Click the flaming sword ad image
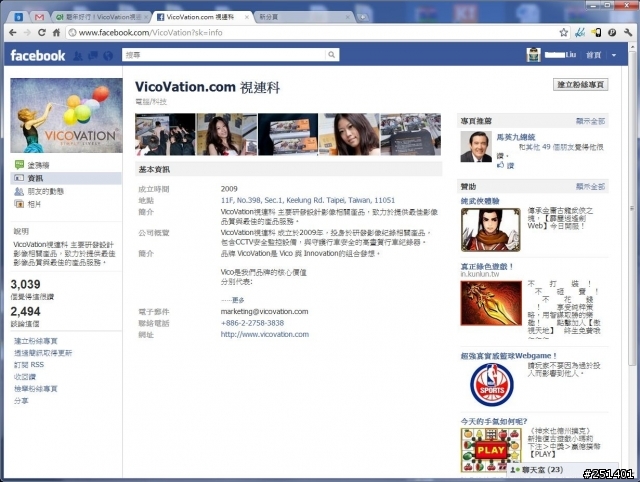 click(491, 303)
